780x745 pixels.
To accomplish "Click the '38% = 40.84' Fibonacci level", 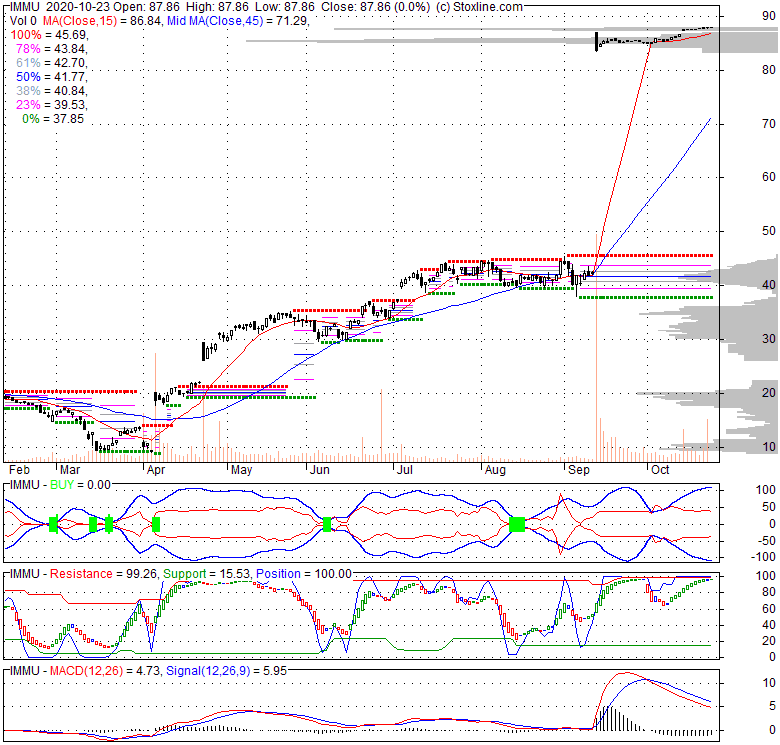I will click(52, 91).
